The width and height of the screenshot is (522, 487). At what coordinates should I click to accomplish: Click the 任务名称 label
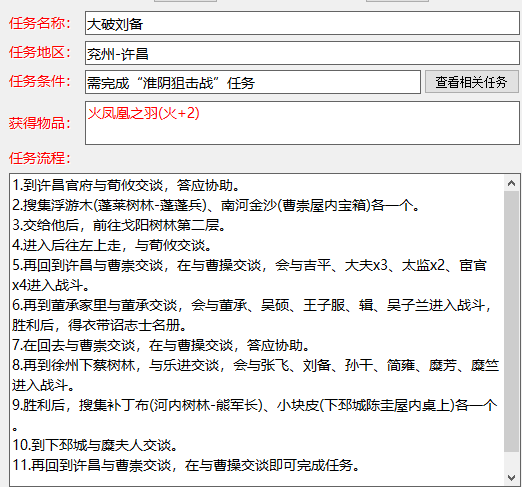pyautogui.click(x=40, y=23)
